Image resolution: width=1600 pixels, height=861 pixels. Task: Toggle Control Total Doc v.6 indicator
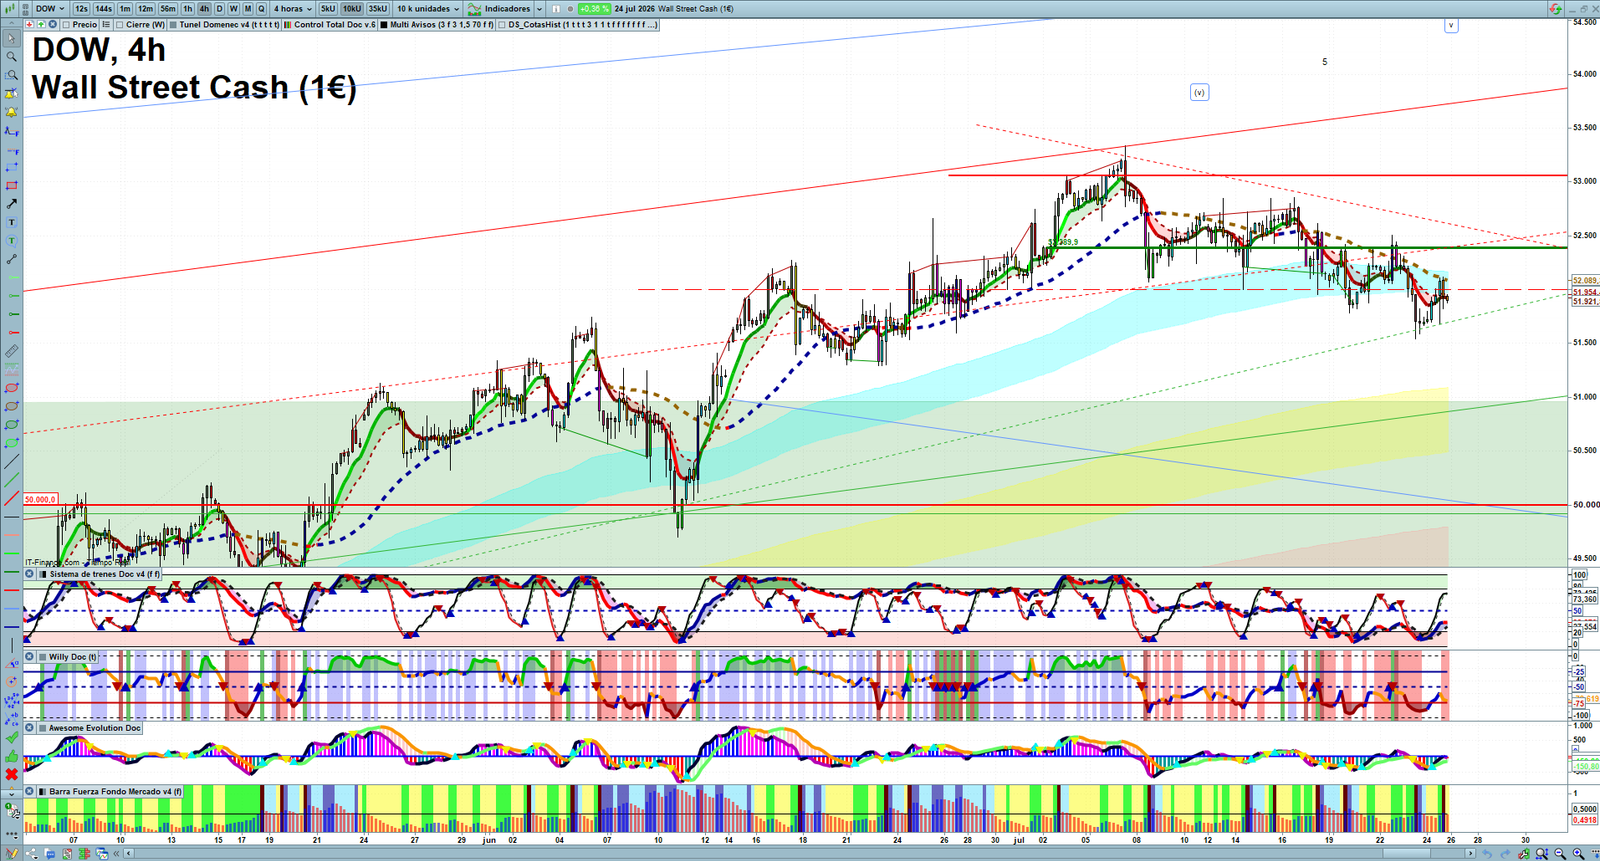tap(288, 24)
